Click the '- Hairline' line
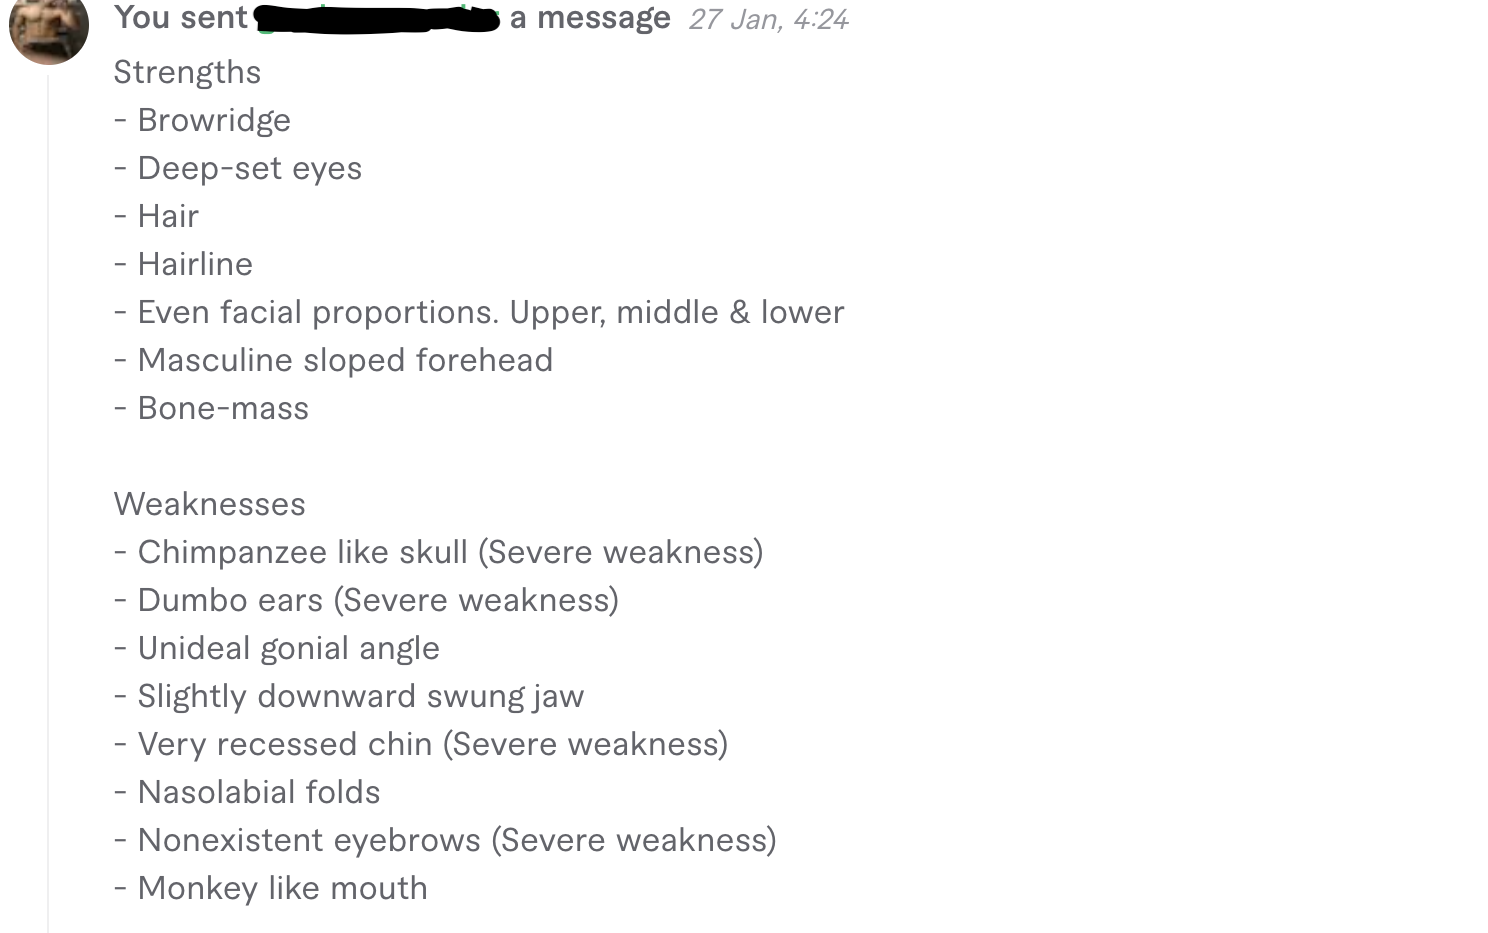Screen dimensions: 1488x933 pyautogui.click(x=183, y=264)
